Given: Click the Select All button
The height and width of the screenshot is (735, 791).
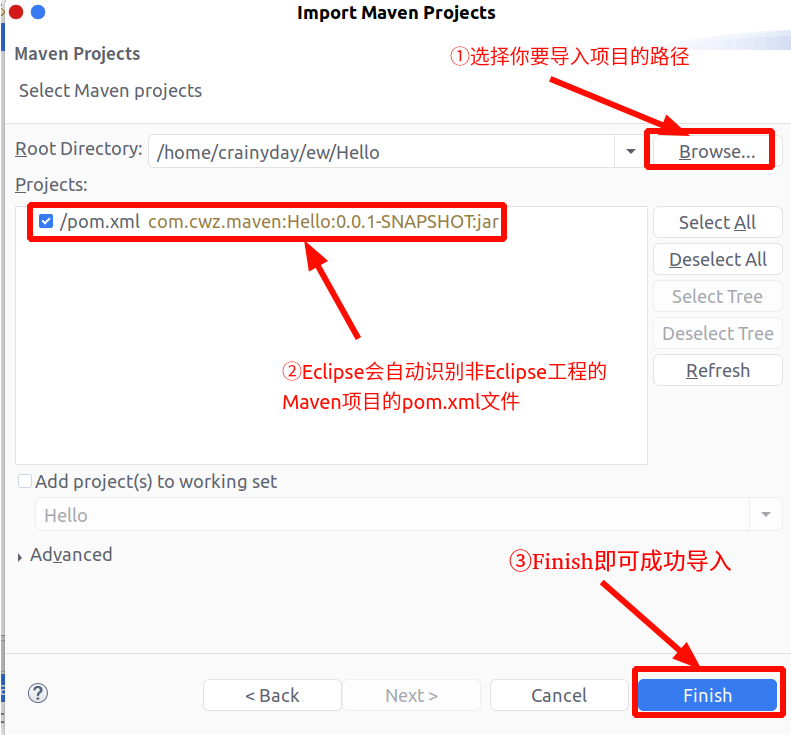Looking at the screenshot, I should pos(717,222).
